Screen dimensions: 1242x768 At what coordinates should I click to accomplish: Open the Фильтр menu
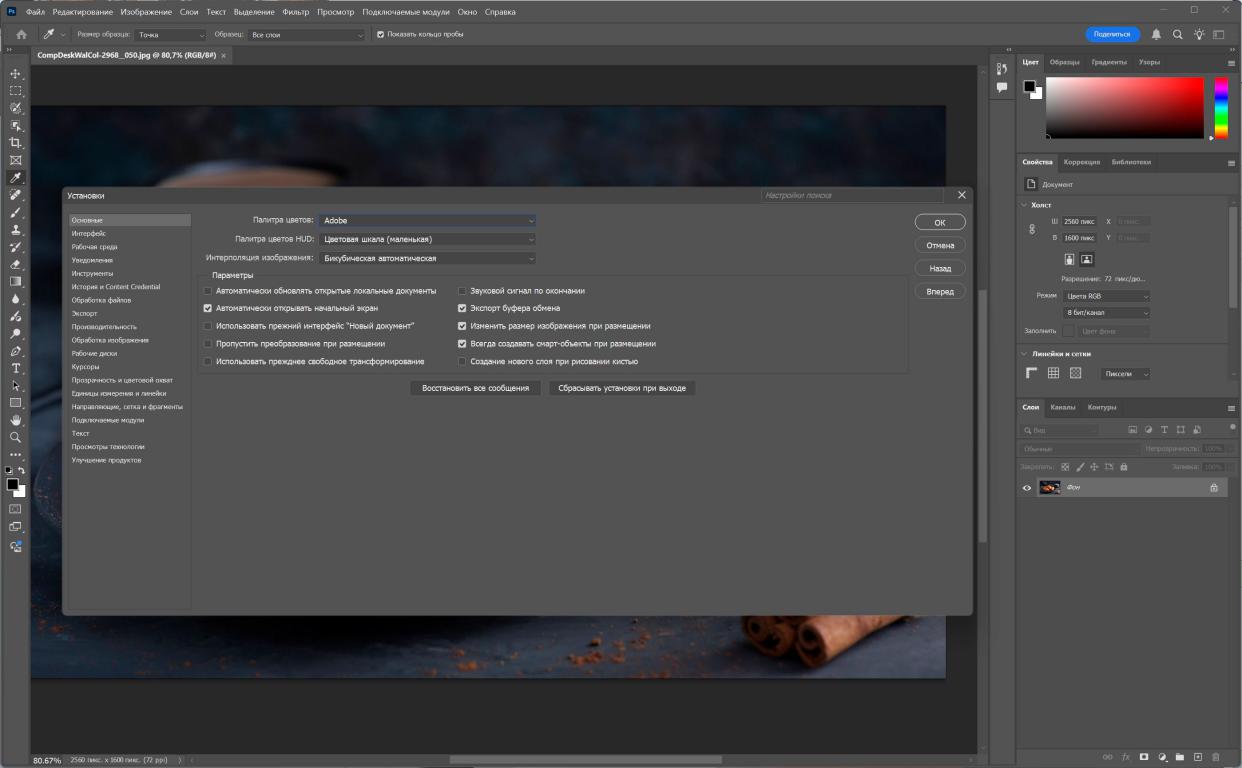pyautogui.click(x=295, y=12)
